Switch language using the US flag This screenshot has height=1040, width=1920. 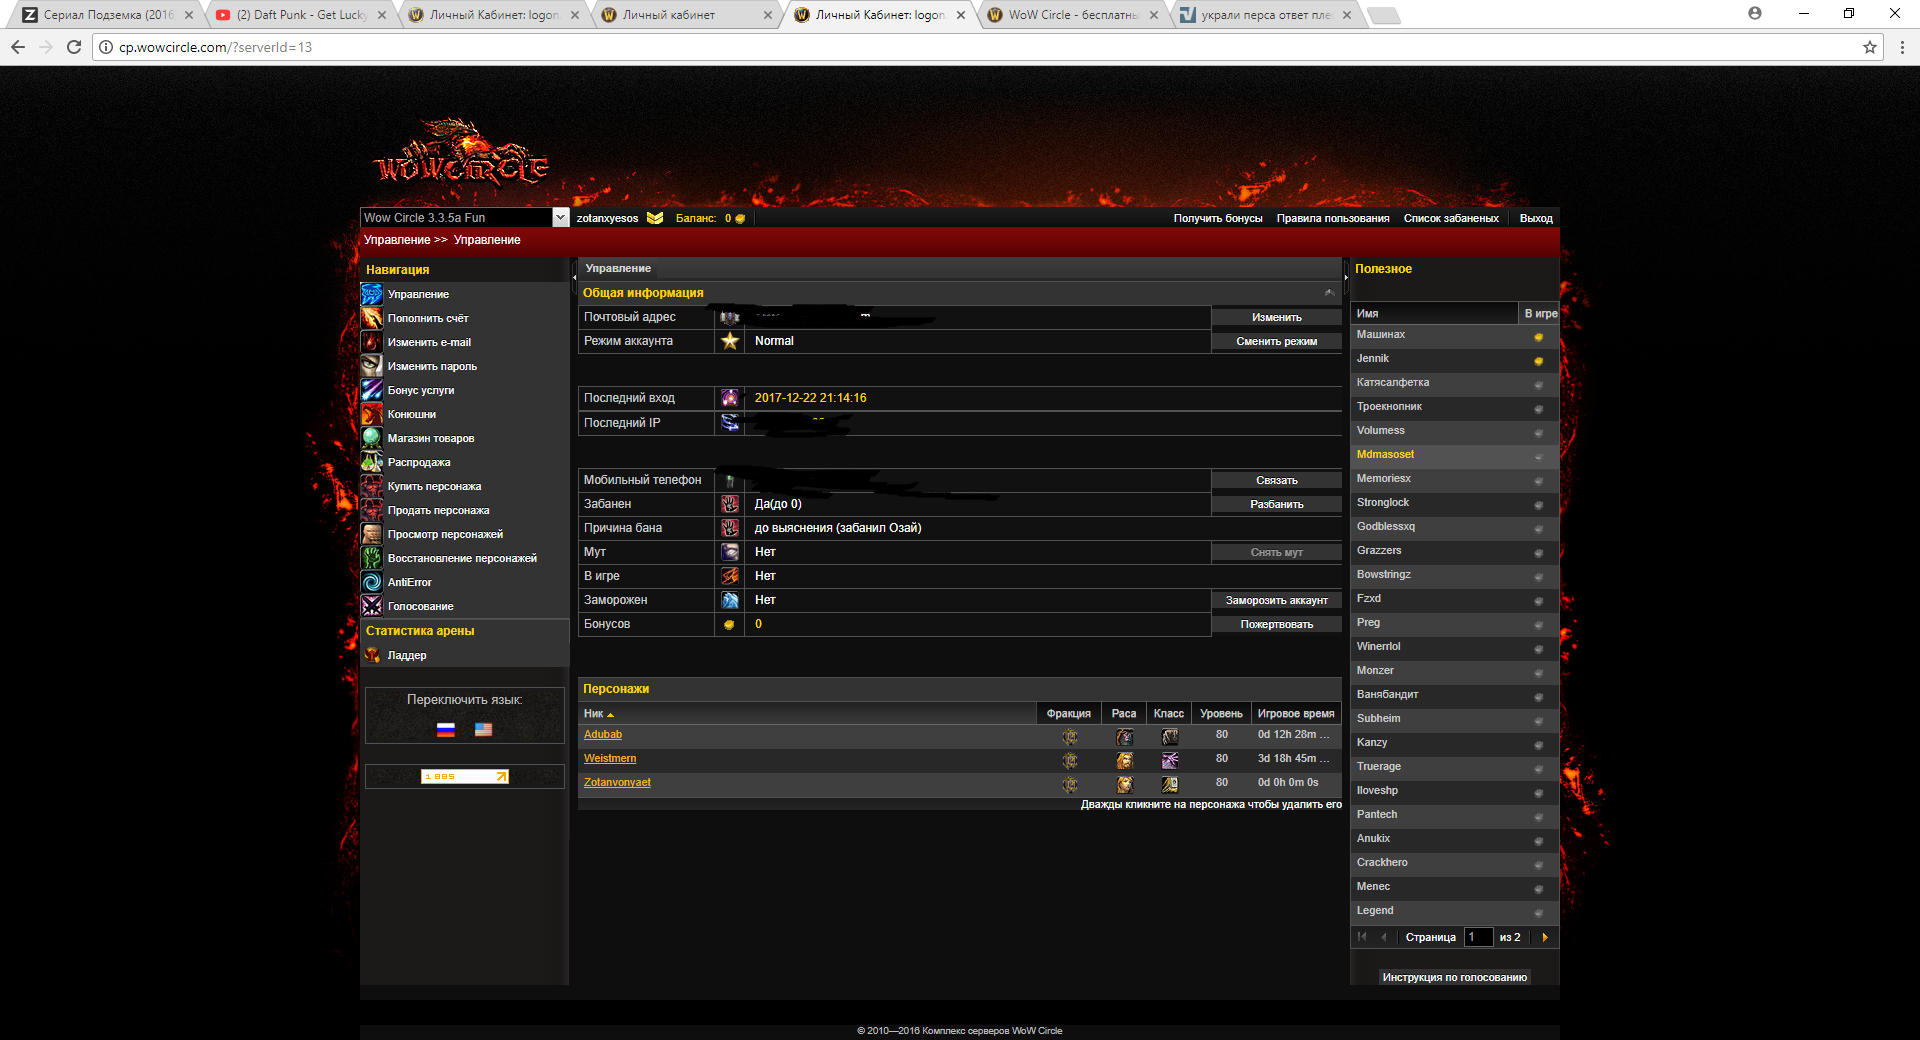click(x=483, y=730)
